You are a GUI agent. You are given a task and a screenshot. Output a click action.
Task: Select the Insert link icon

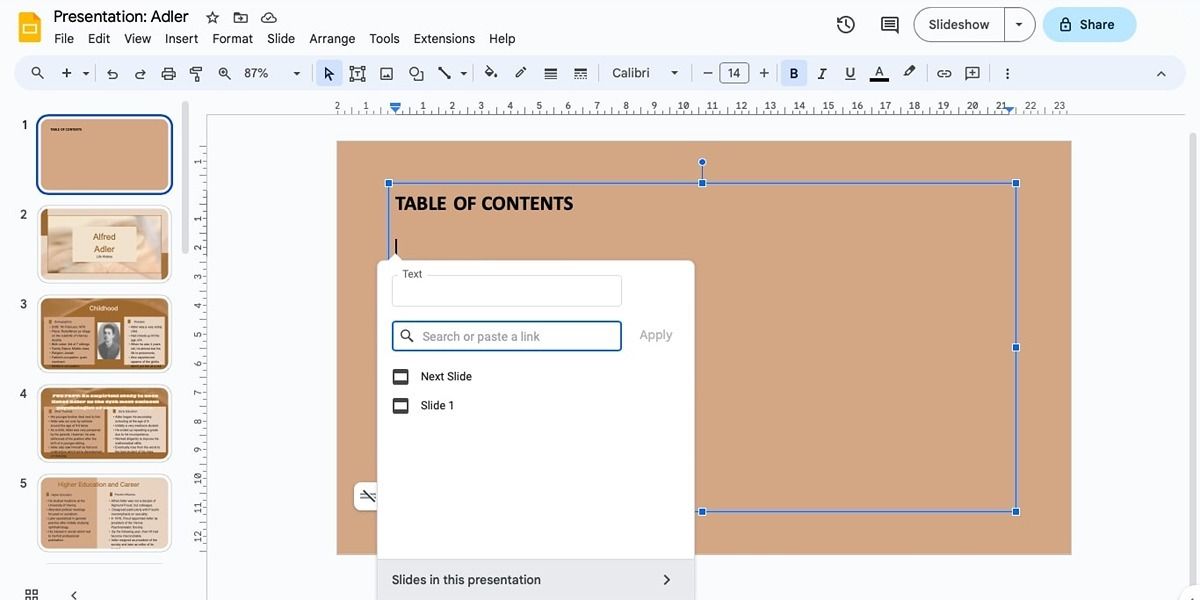(x=943, y=72)
